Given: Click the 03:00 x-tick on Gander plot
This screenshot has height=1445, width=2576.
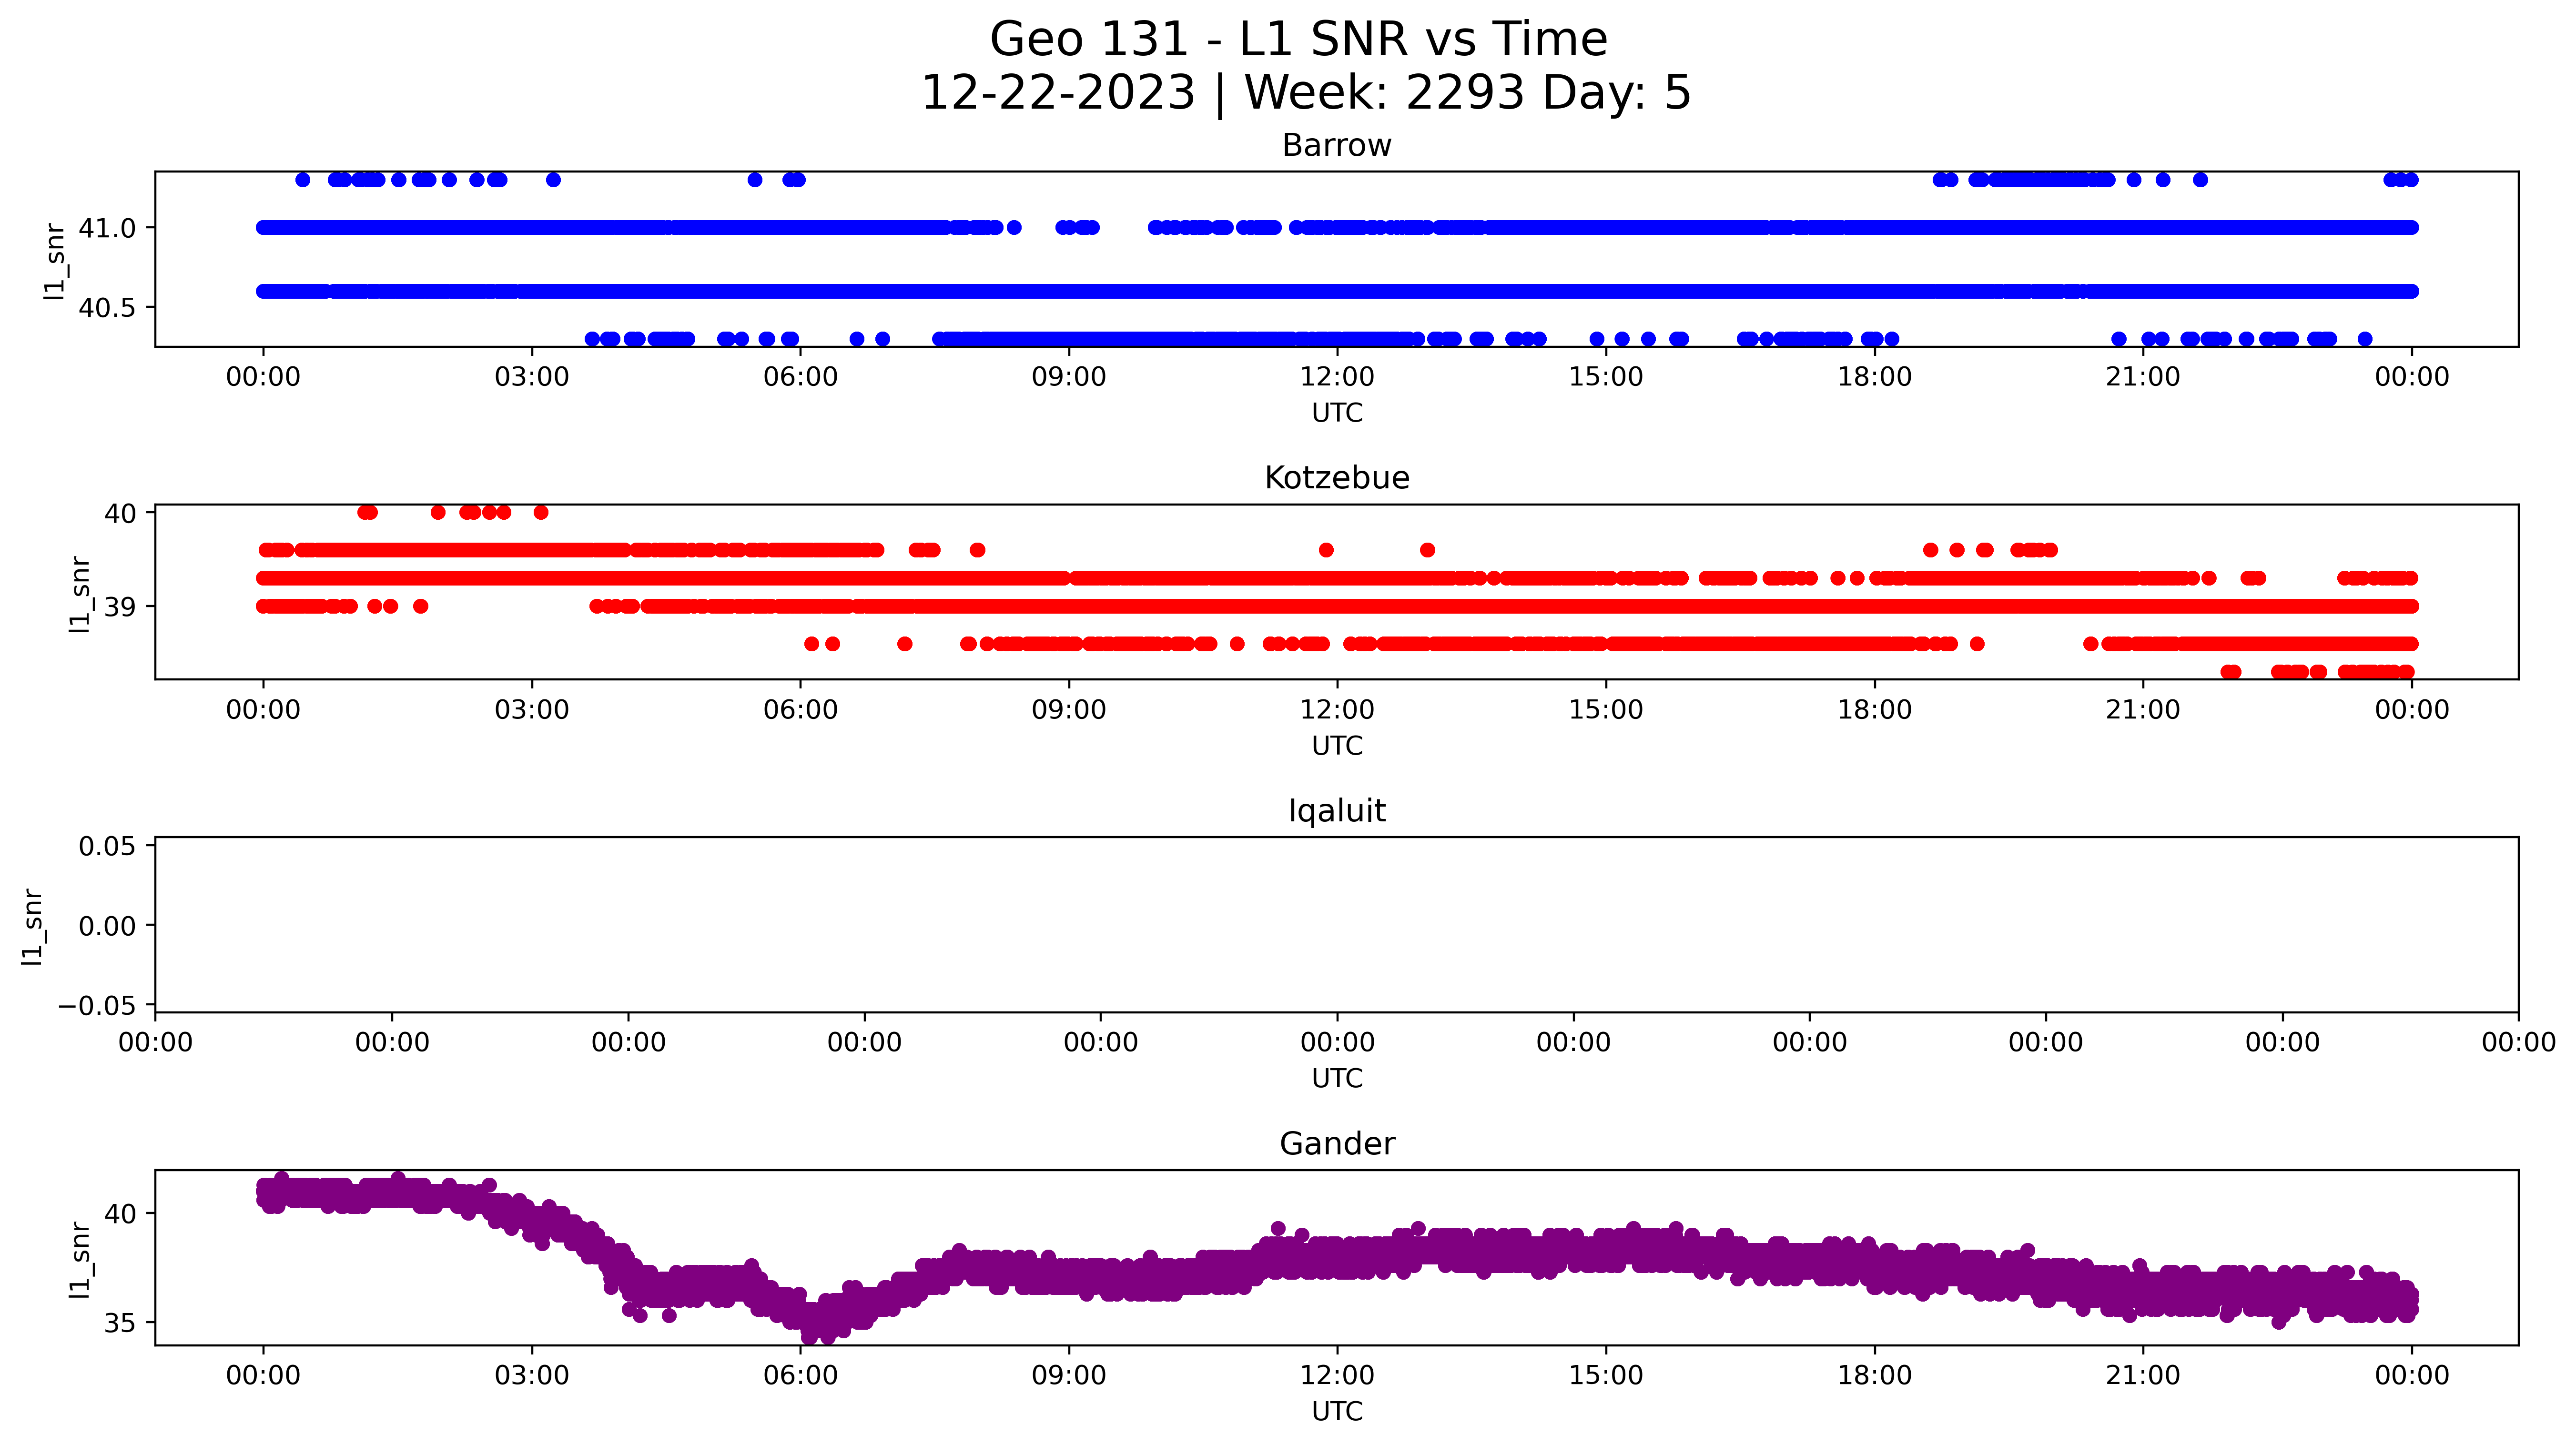Looking at the screenshot, I should pyautogui.click(x=532, y=1376).
